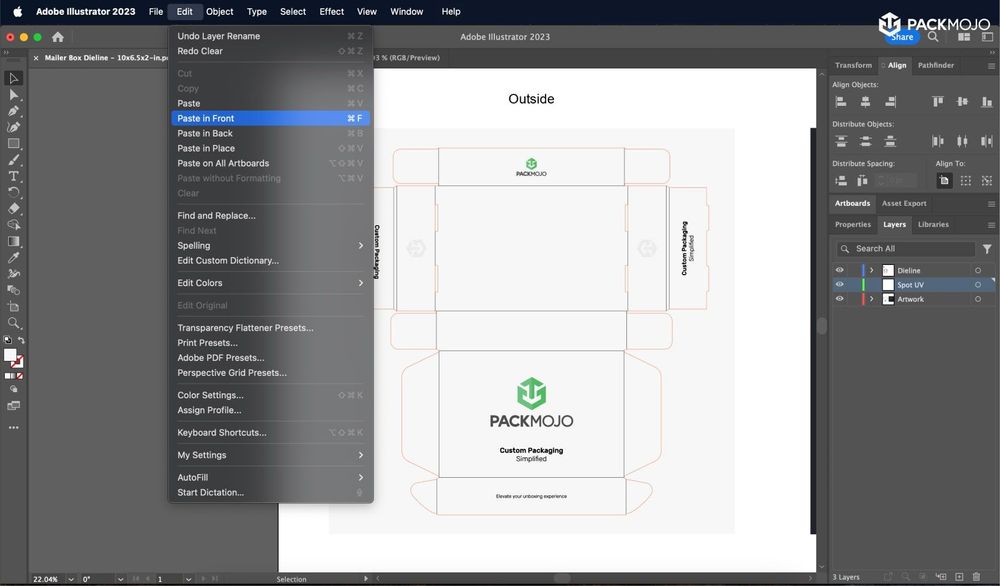The image size is (1000, 586).
Task: Click Horizontal Align Left in Align panel
Action: click(x=841, y=101)
